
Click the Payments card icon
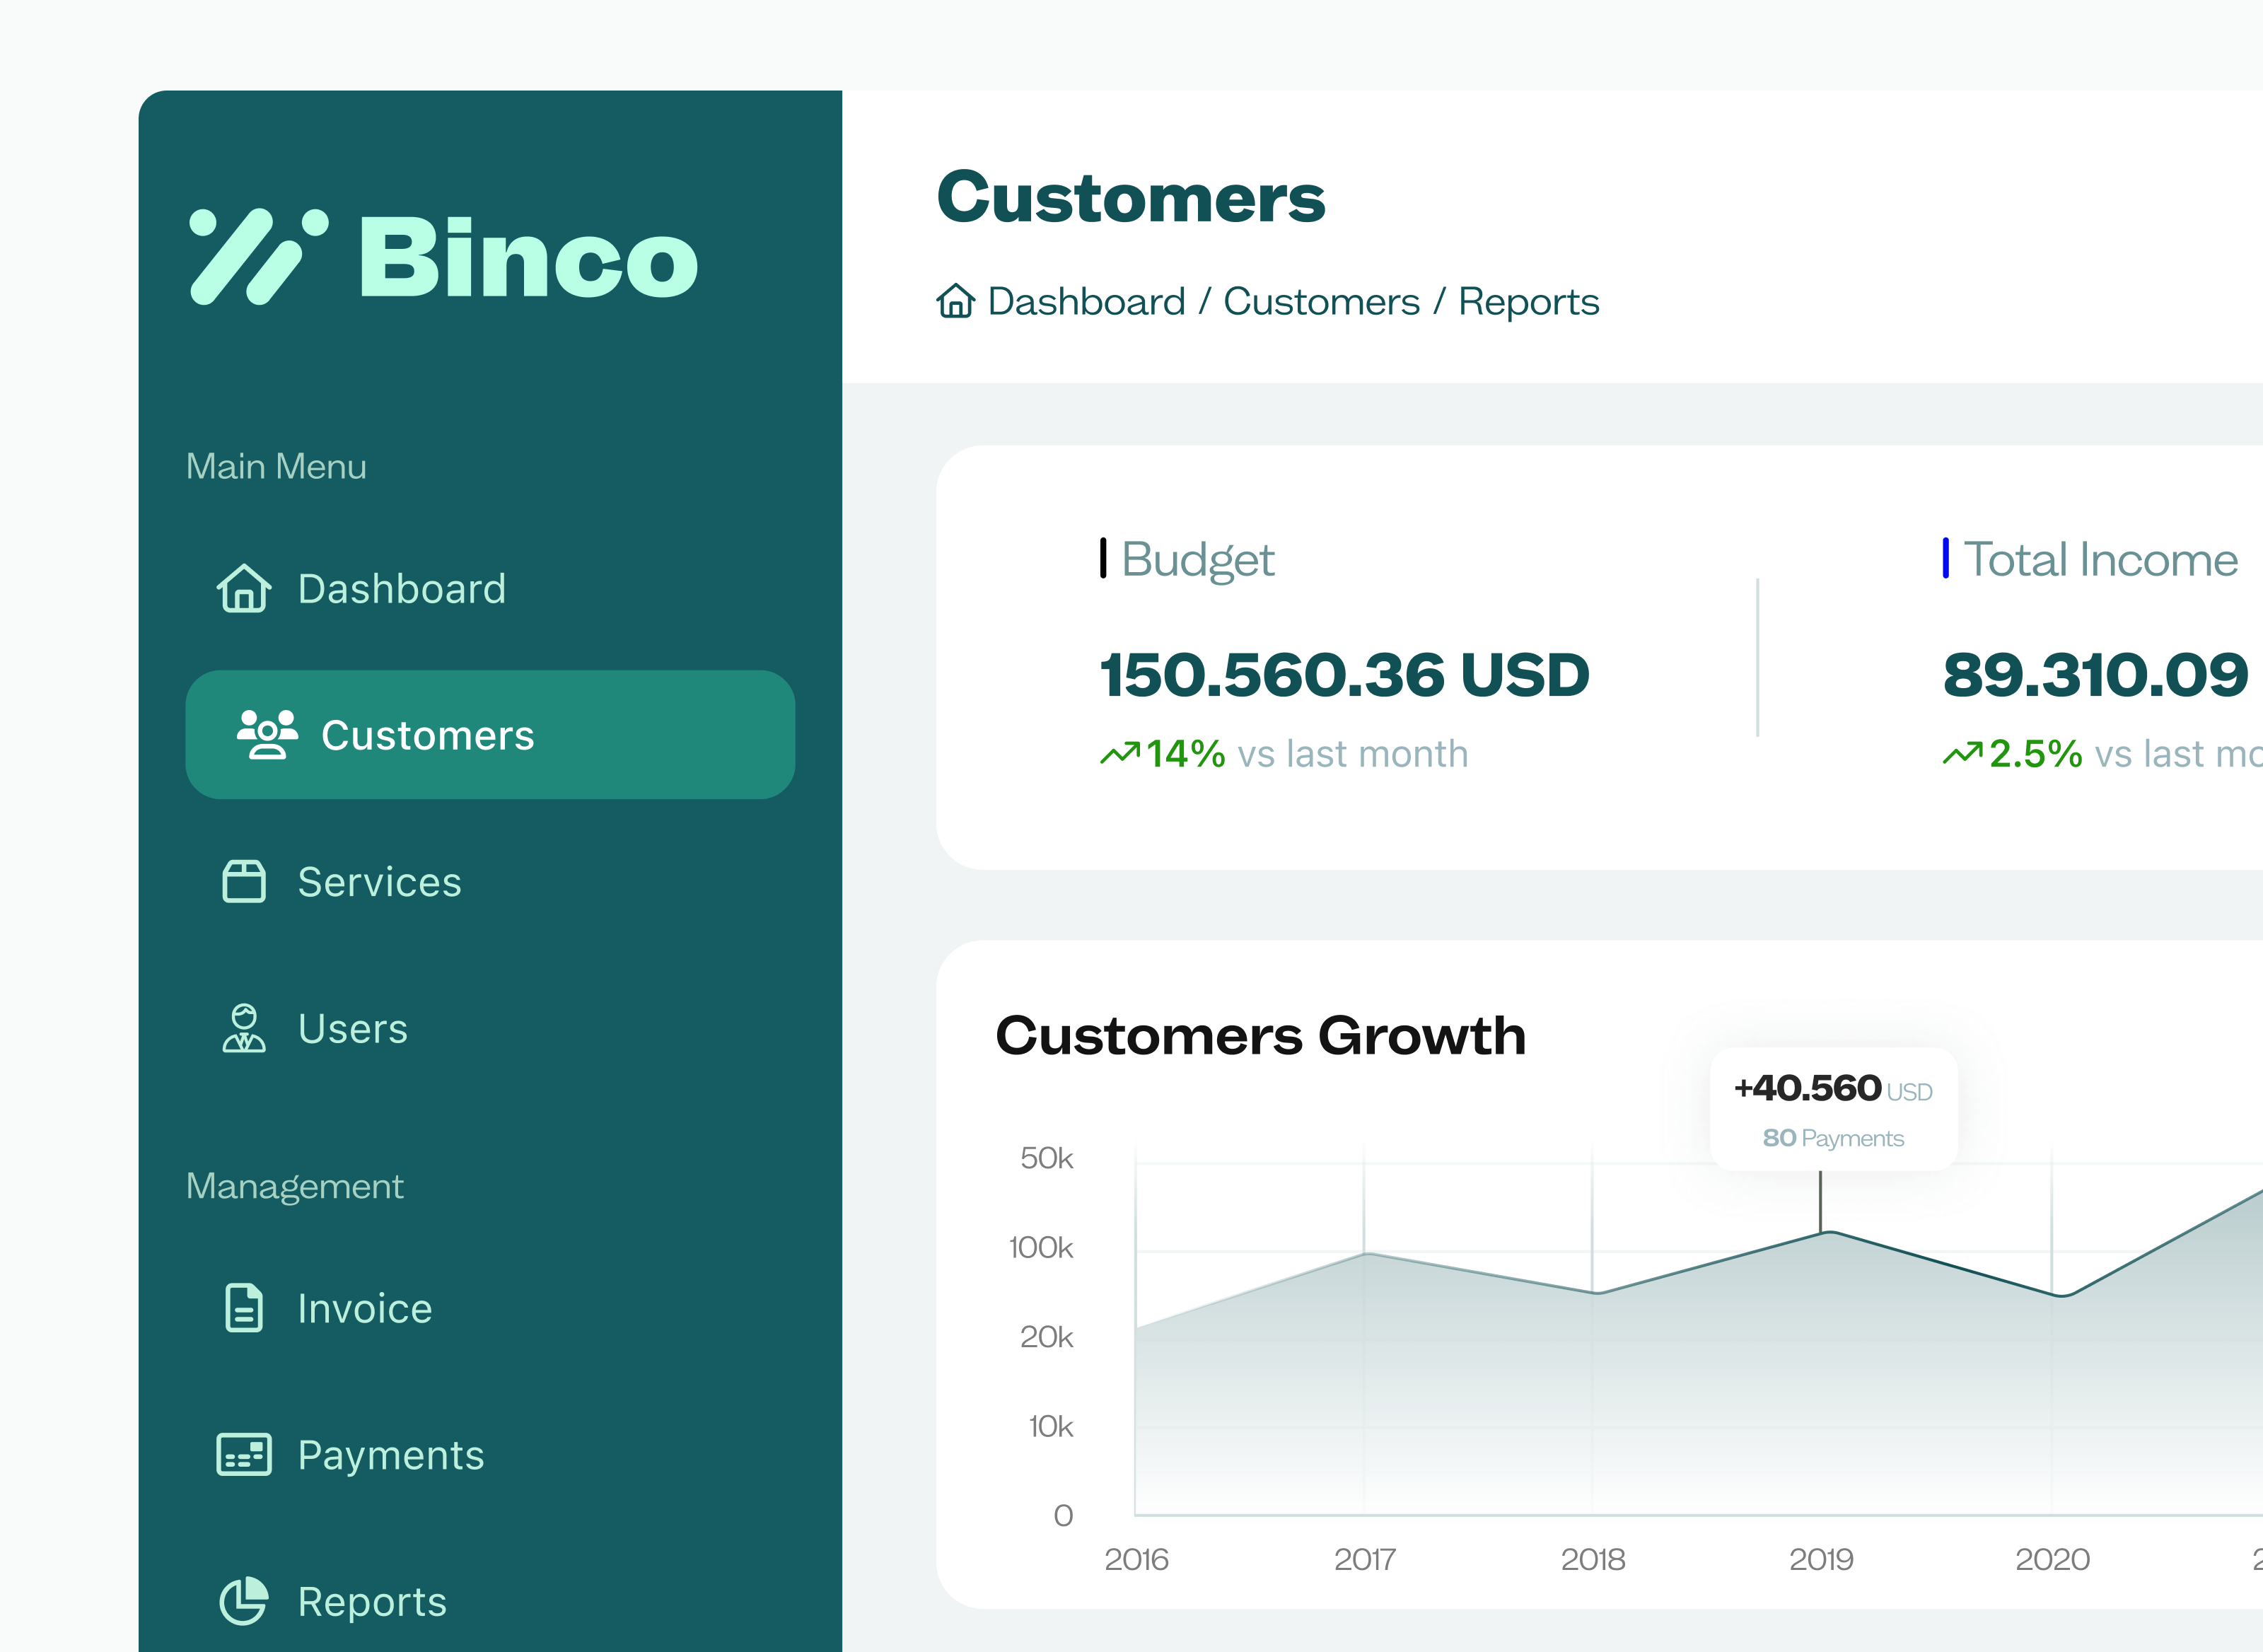point(244,1455)
